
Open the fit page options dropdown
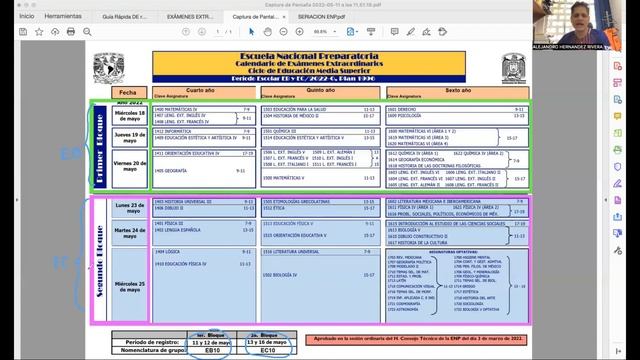[352, 32]
